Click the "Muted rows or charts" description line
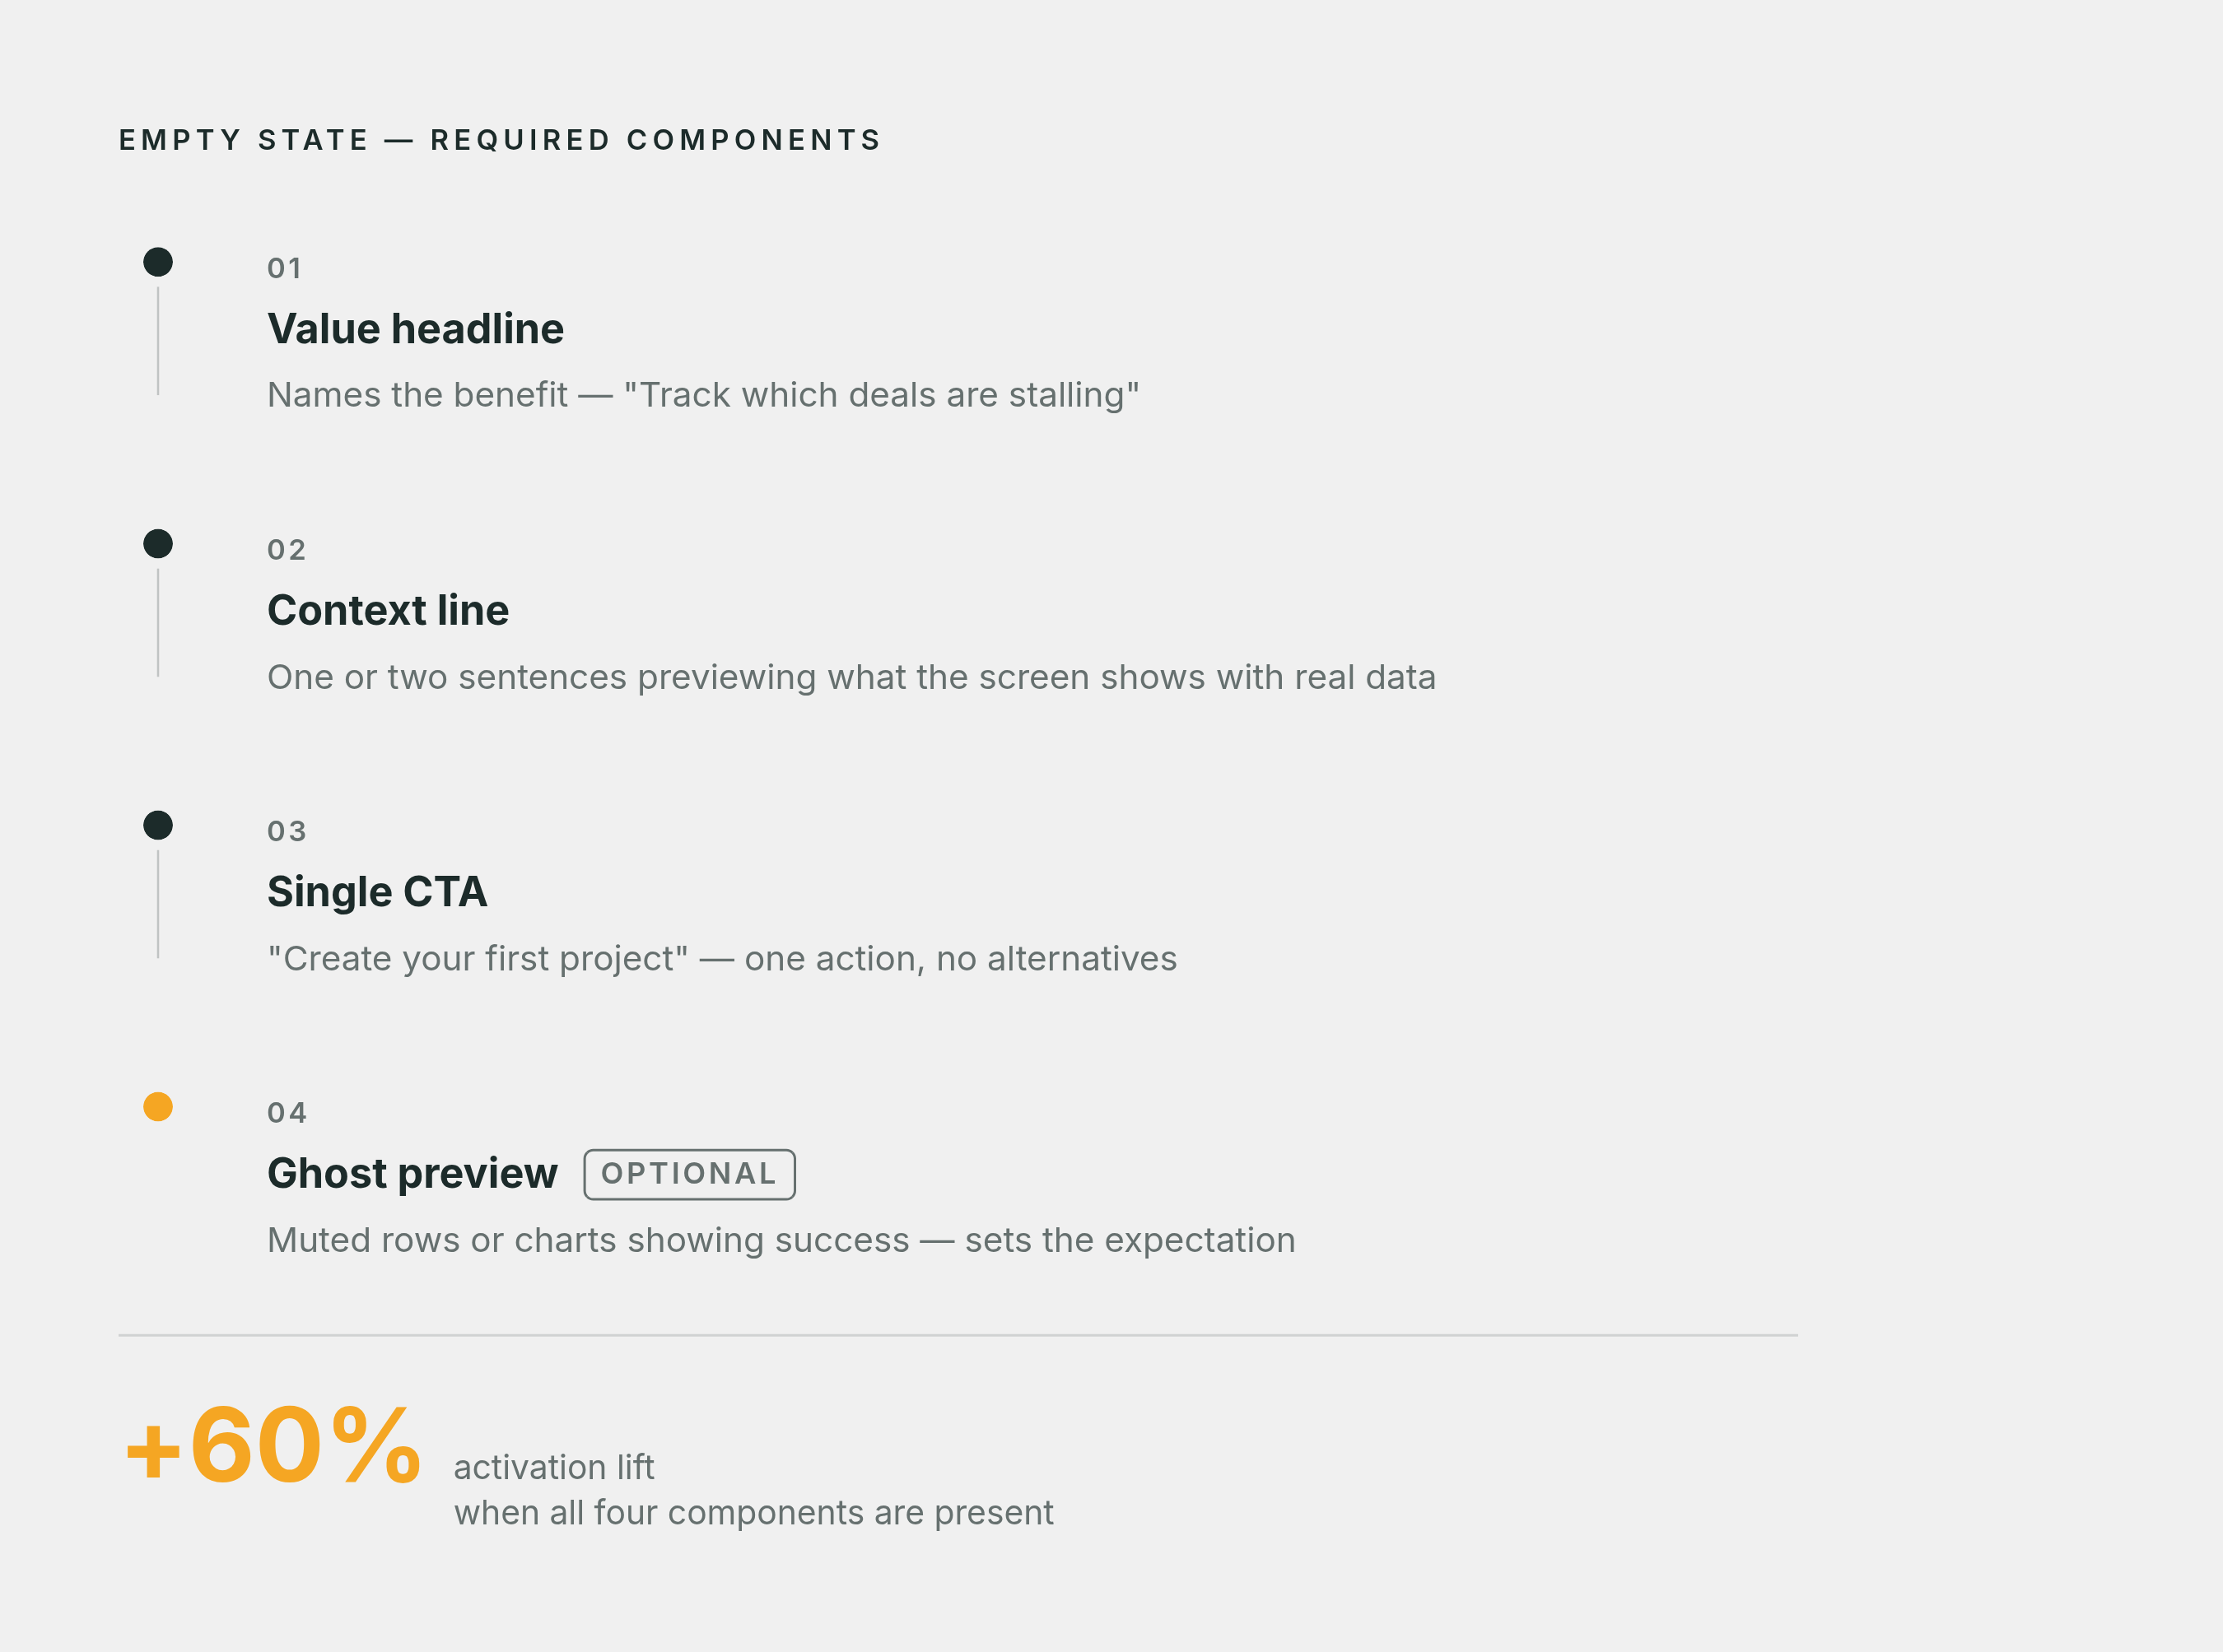The image size is (2223, 1652). [781, 1240]
